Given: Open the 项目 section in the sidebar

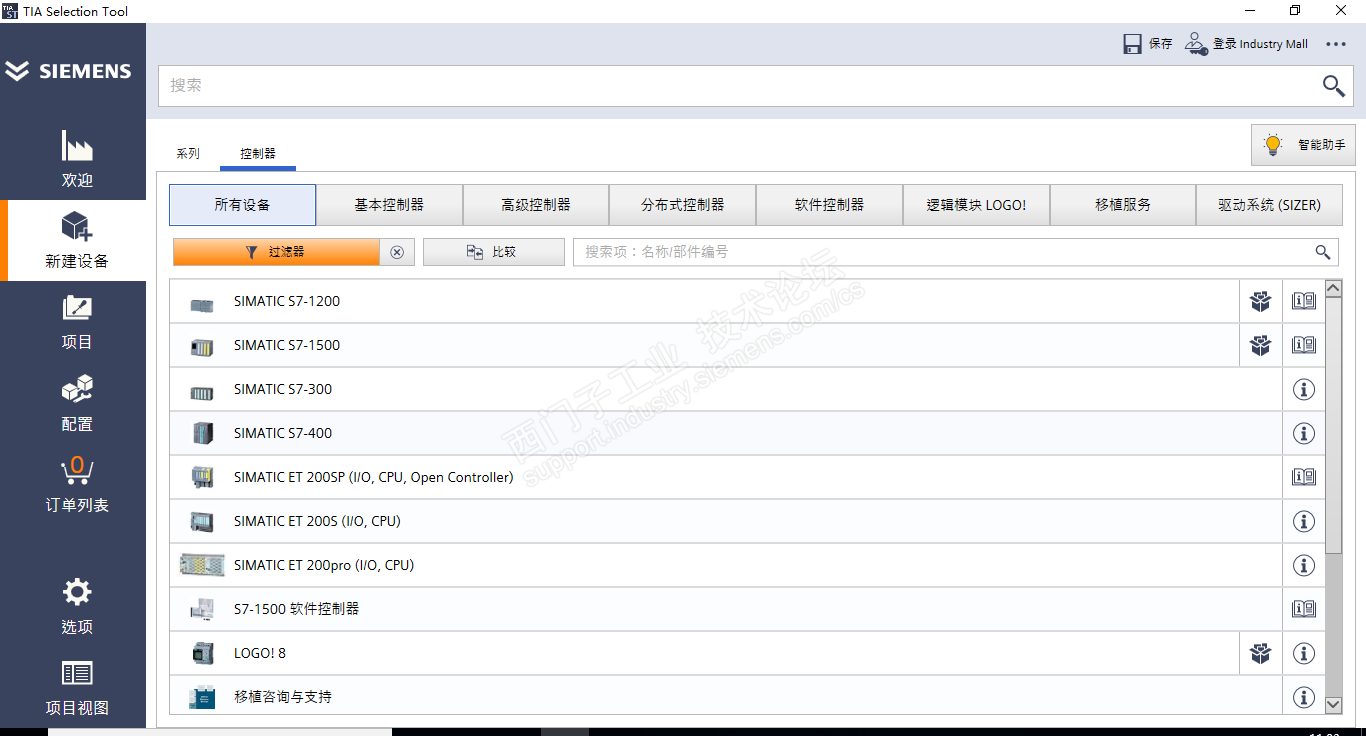Looking at the screenshot, I should pos(77,322).
